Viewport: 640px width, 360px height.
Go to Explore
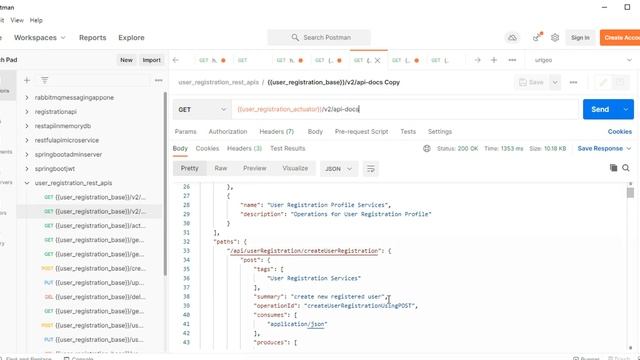pyautogui.click(x=131, y=38)
